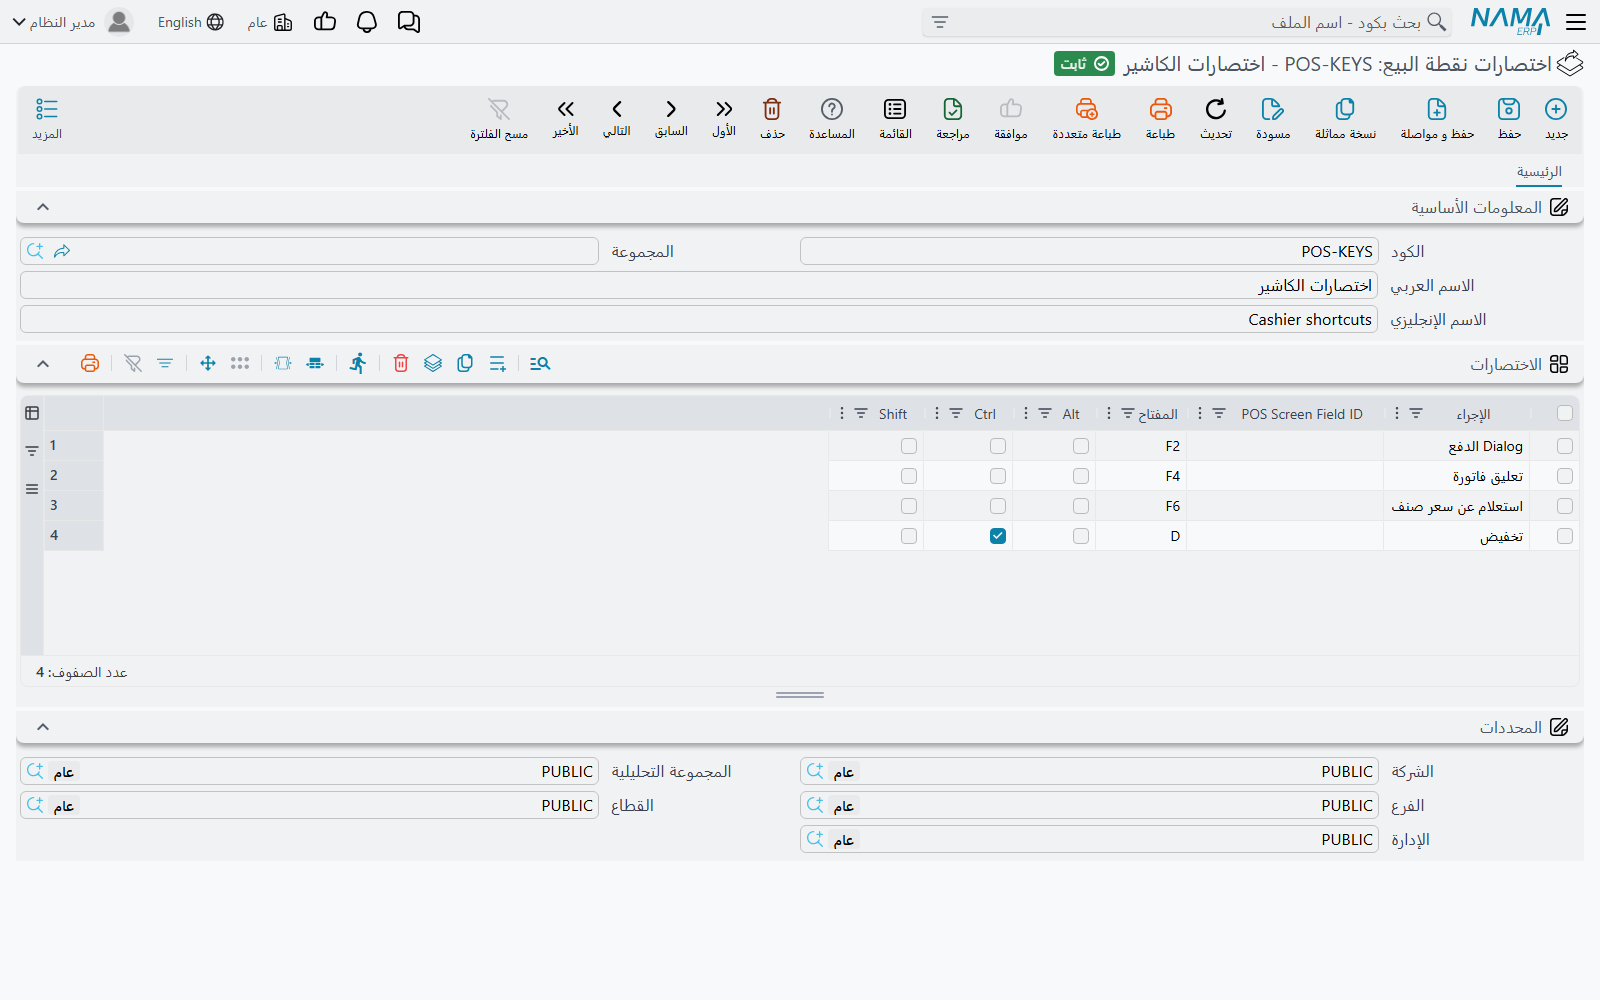Select the تعليق فاتورة row checkbox
The image size is (1600, 1000).
1565,476
